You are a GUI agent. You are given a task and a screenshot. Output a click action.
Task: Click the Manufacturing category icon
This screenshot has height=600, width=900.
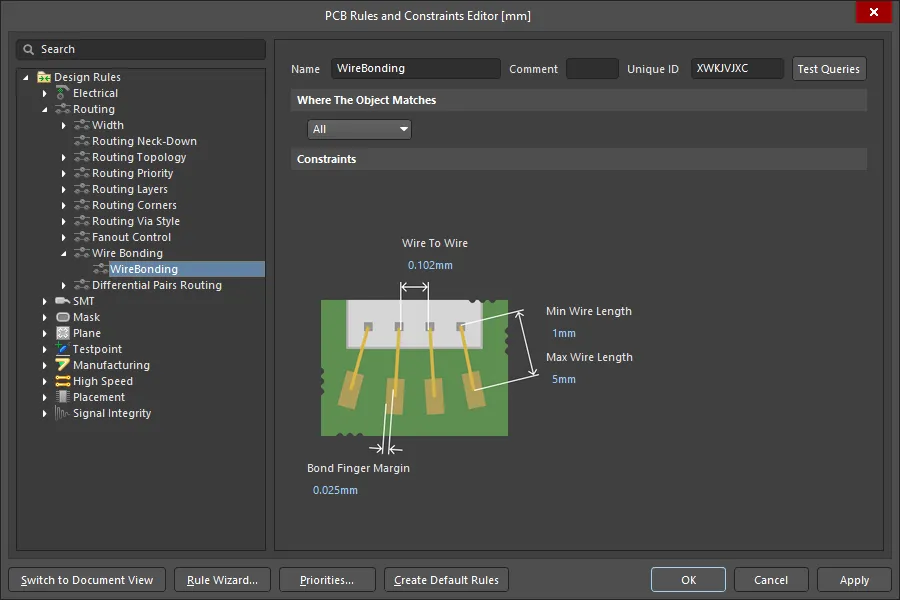click(x=63, y=365)
